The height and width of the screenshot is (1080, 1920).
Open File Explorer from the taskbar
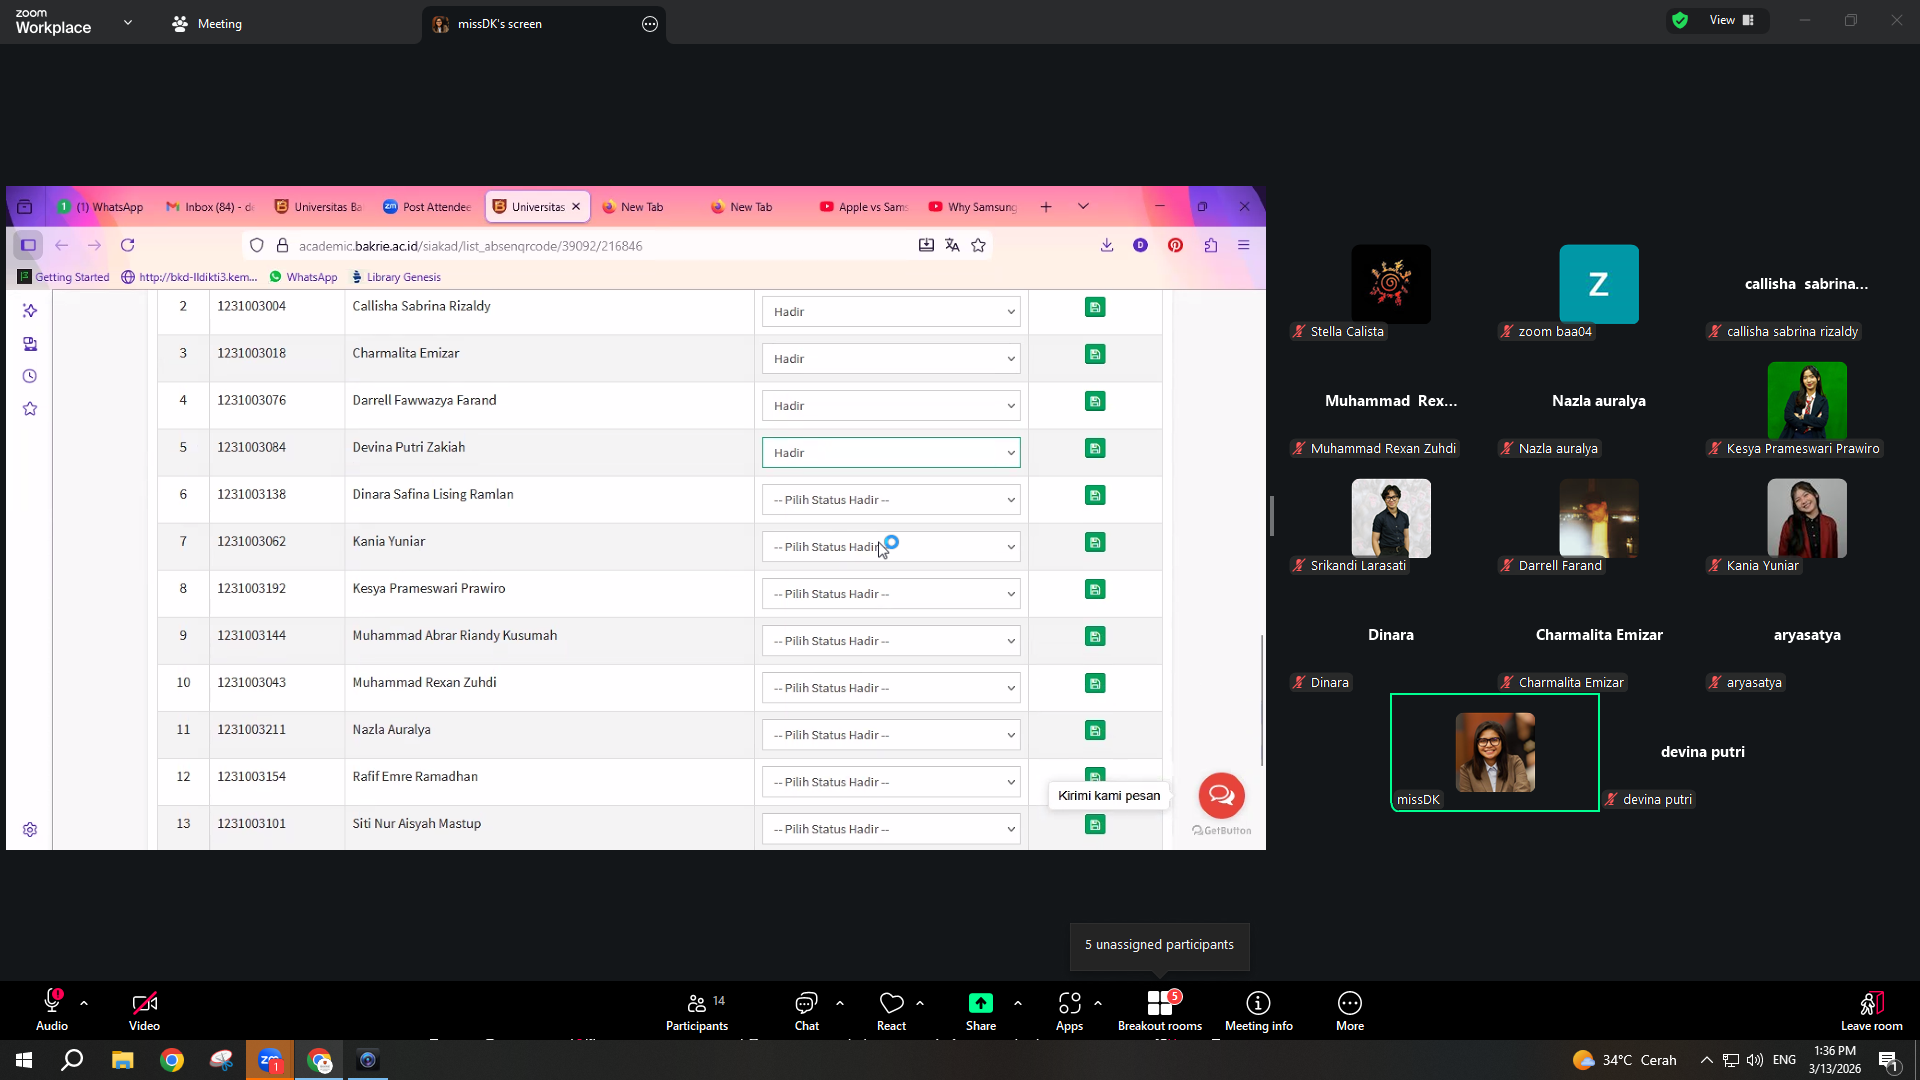click(x=122, y=1060)
